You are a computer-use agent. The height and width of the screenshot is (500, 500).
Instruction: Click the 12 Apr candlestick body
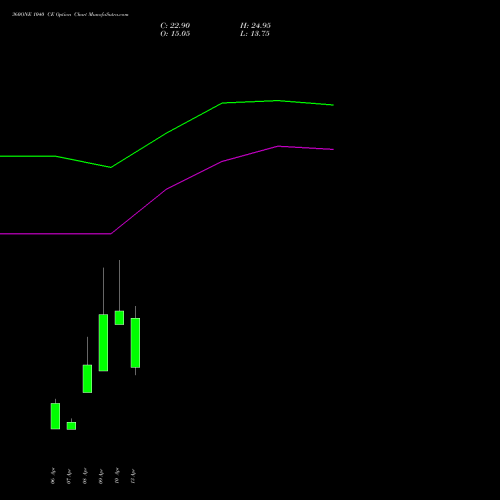(x=135, y=343)
